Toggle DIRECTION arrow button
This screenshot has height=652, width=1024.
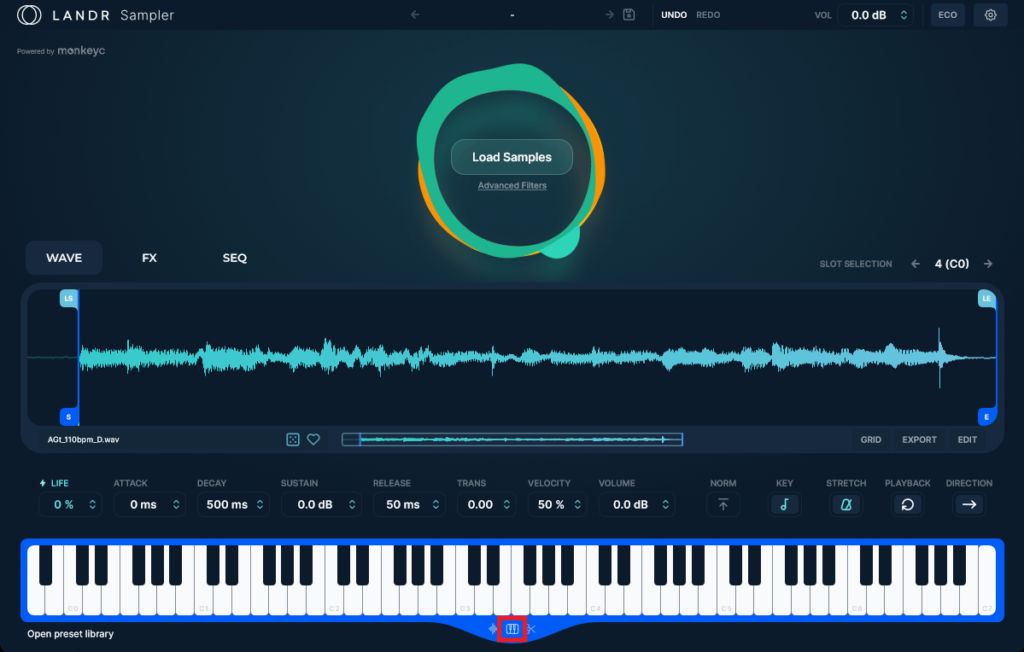[x=969, y=504]
